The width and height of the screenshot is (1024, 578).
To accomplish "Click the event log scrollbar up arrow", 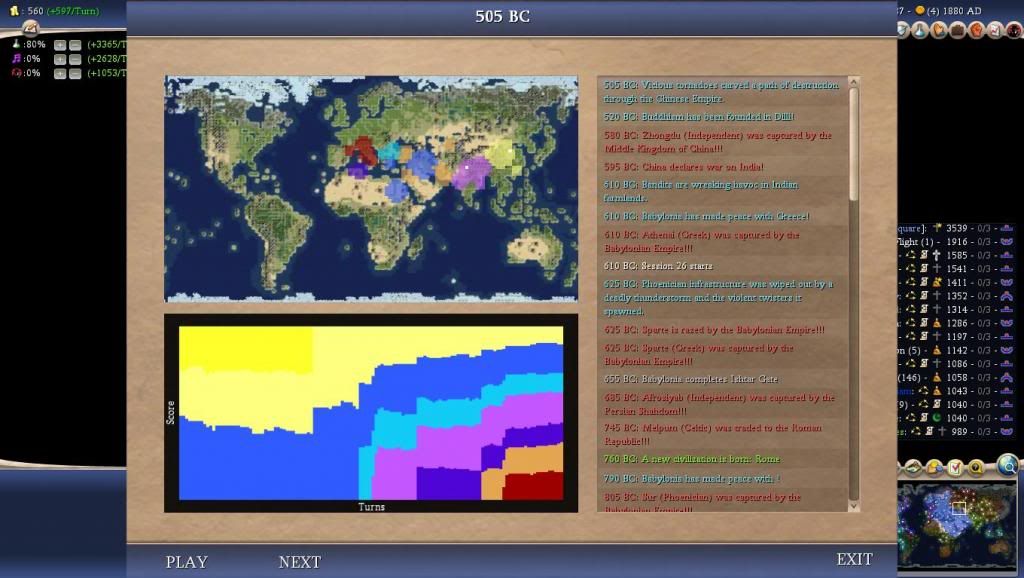I will [854, 82].
